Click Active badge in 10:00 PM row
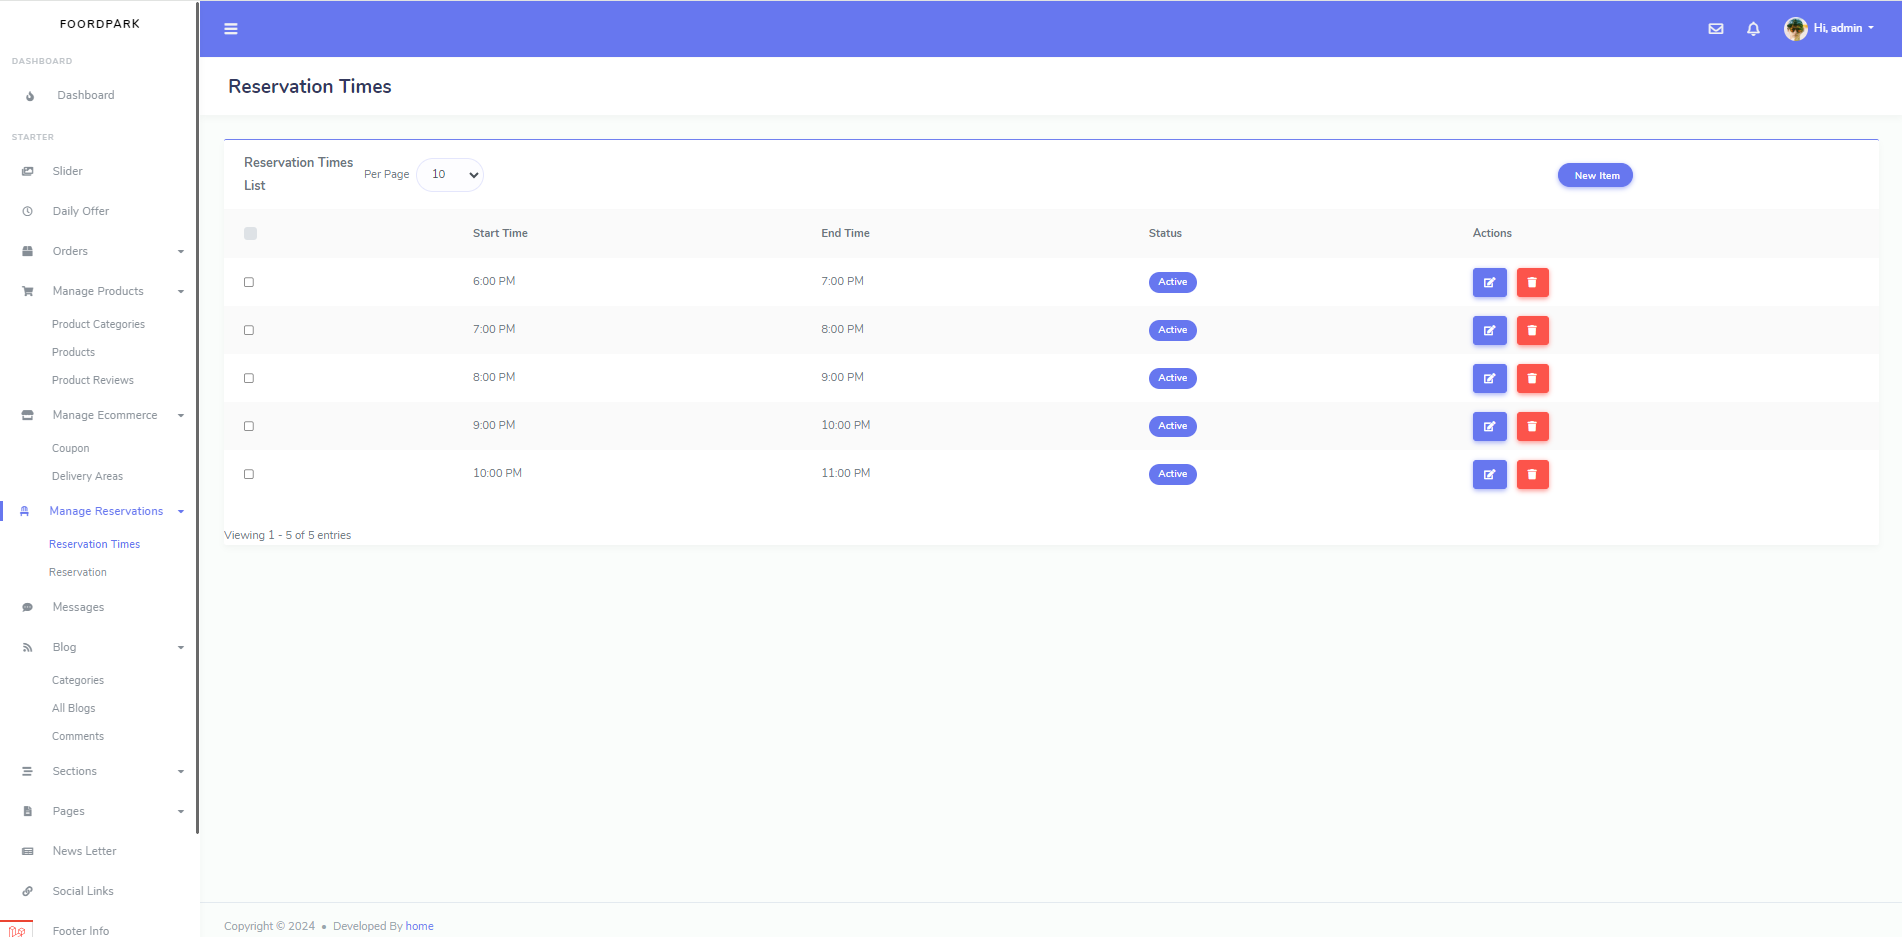 pos(1172,474)
